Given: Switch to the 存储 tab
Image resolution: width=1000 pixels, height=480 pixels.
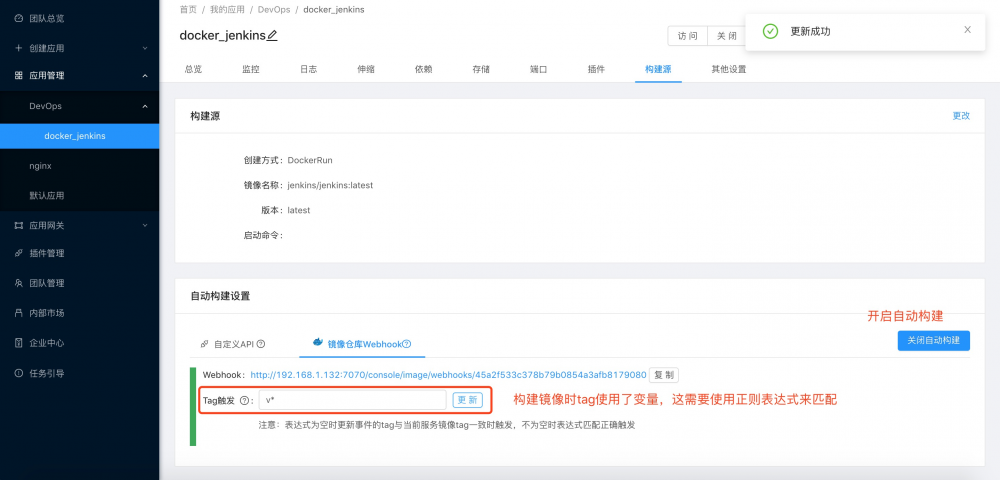Looking at the screenshot, I should pos(481,69).
